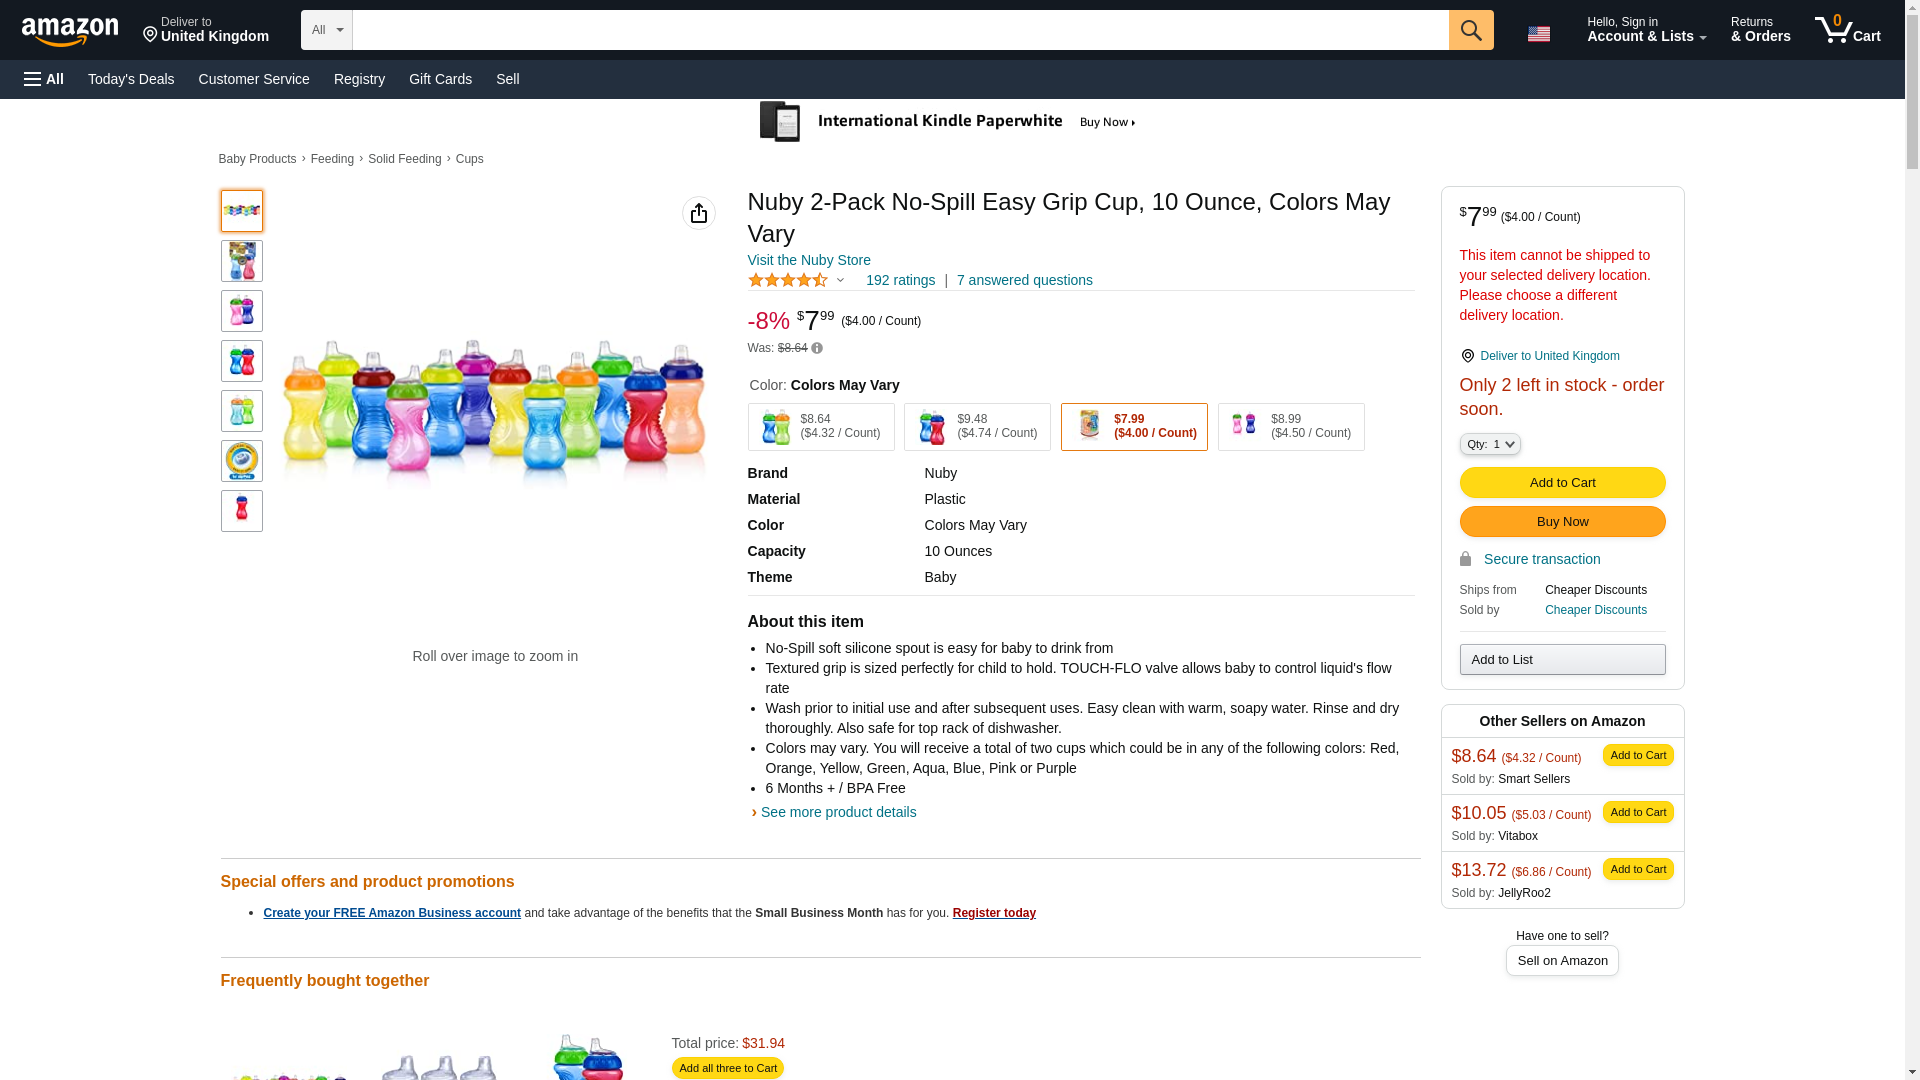Screen dimensions: 1920x1080
Task: Click the price info icon beside Was price
Action: [817, 348]
